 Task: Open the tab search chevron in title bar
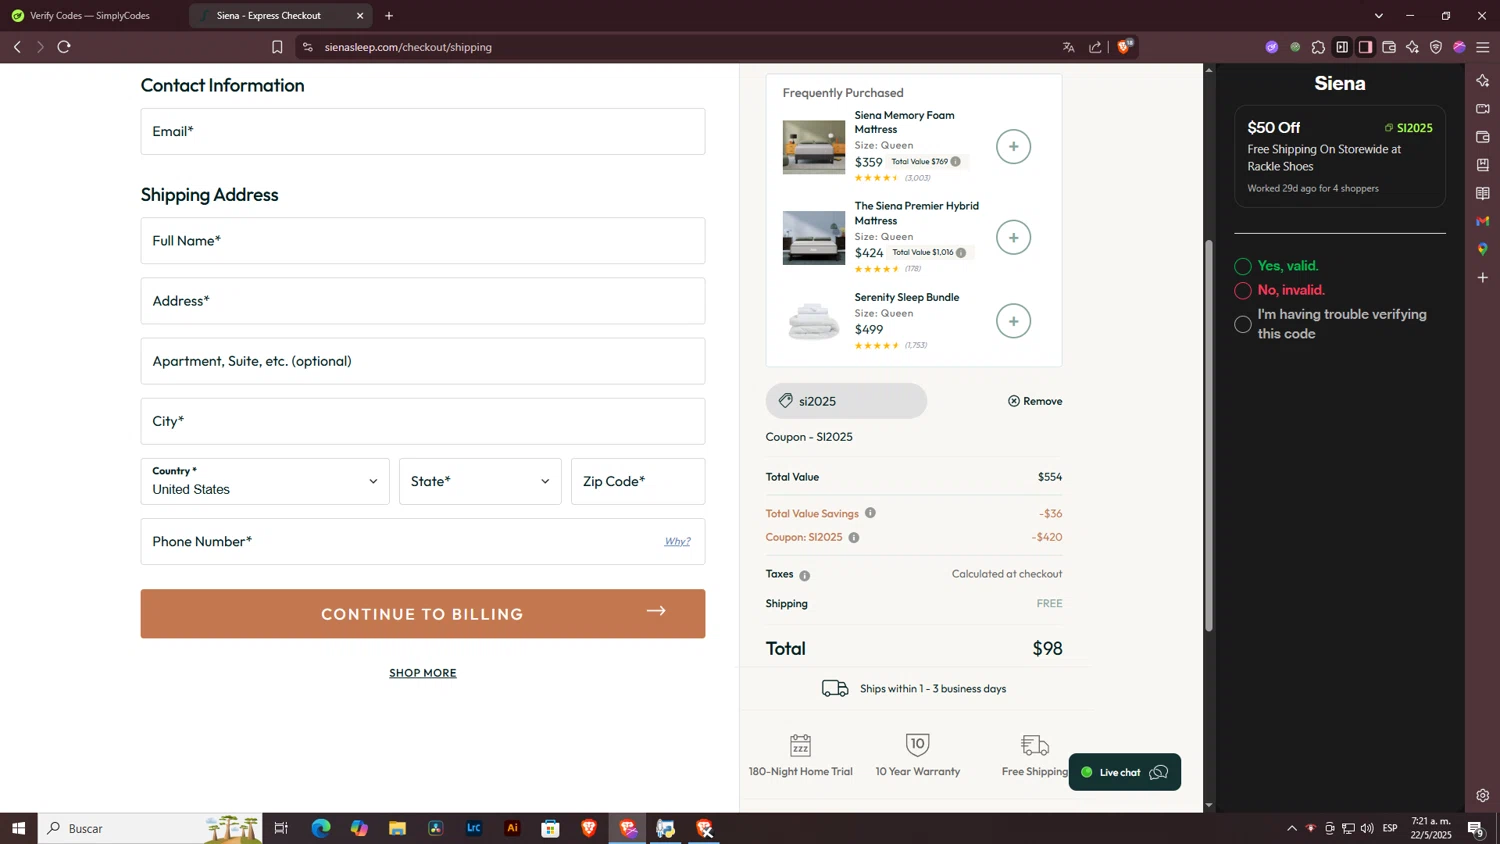pos(1378,16)
